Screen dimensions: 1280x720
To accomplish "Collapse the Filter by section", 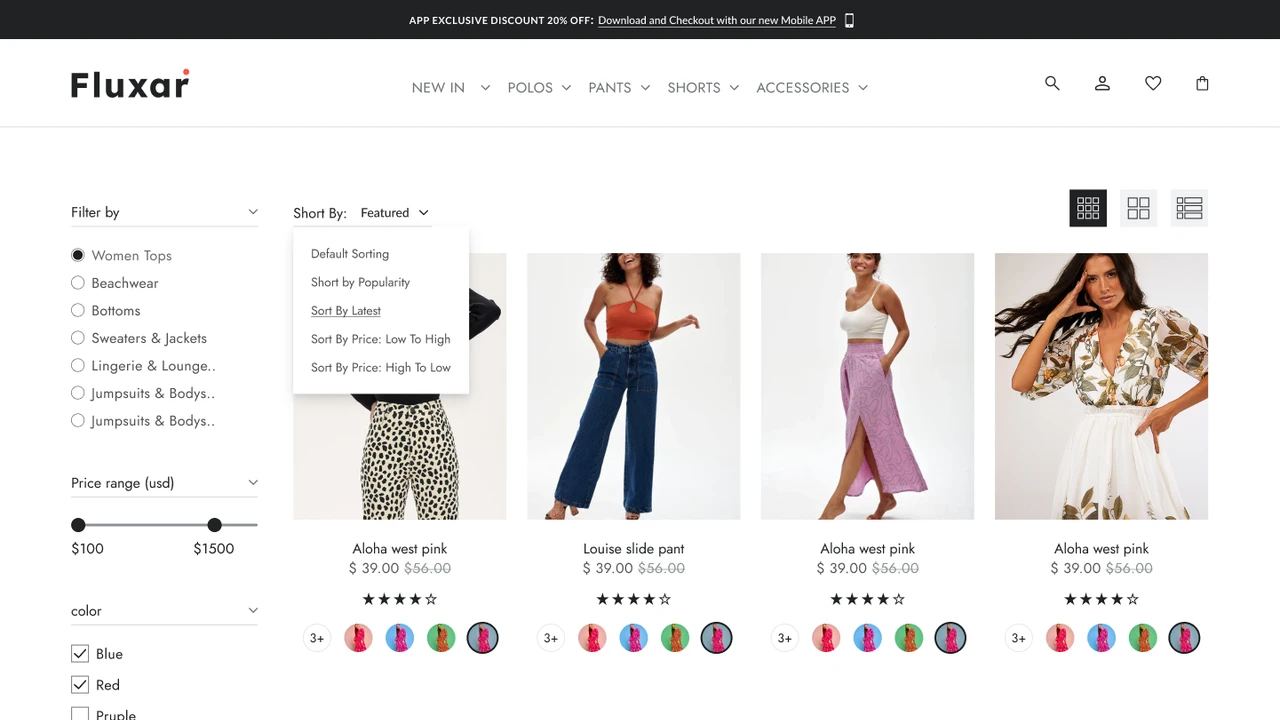I will [x=253, y=212].
